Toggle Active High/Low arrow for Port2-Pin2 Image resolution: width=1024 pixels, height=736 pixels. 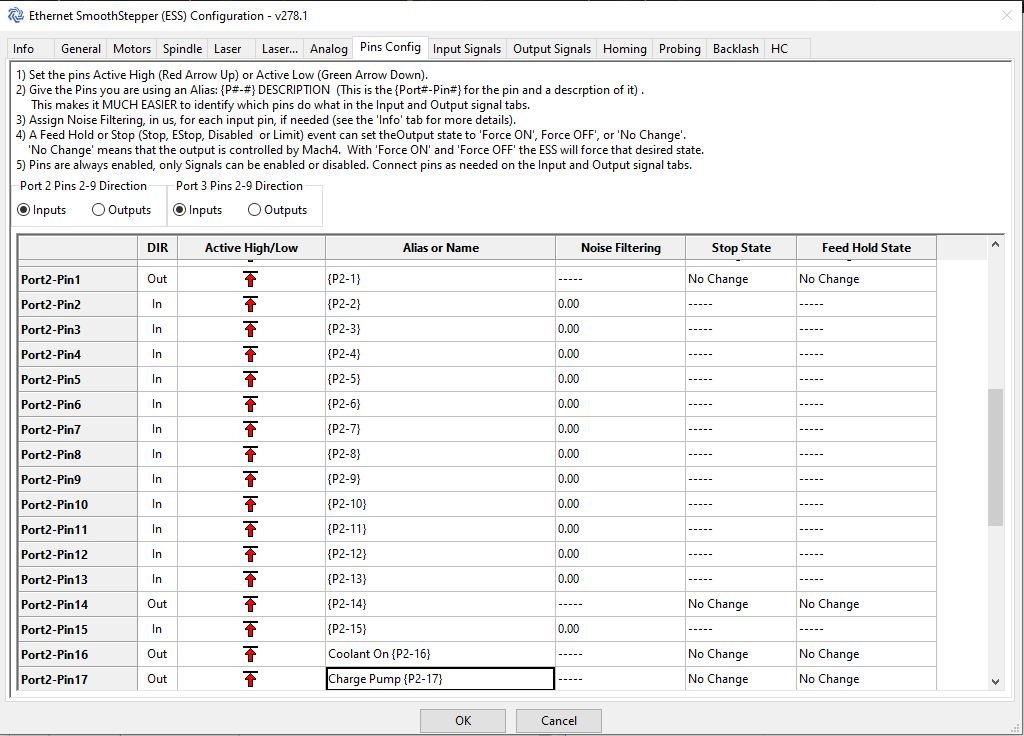click(250, 304)
